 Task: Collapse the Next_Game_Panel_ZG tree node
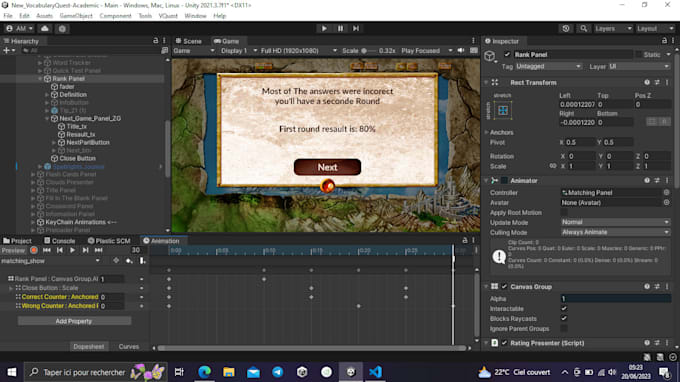point(47,118)
